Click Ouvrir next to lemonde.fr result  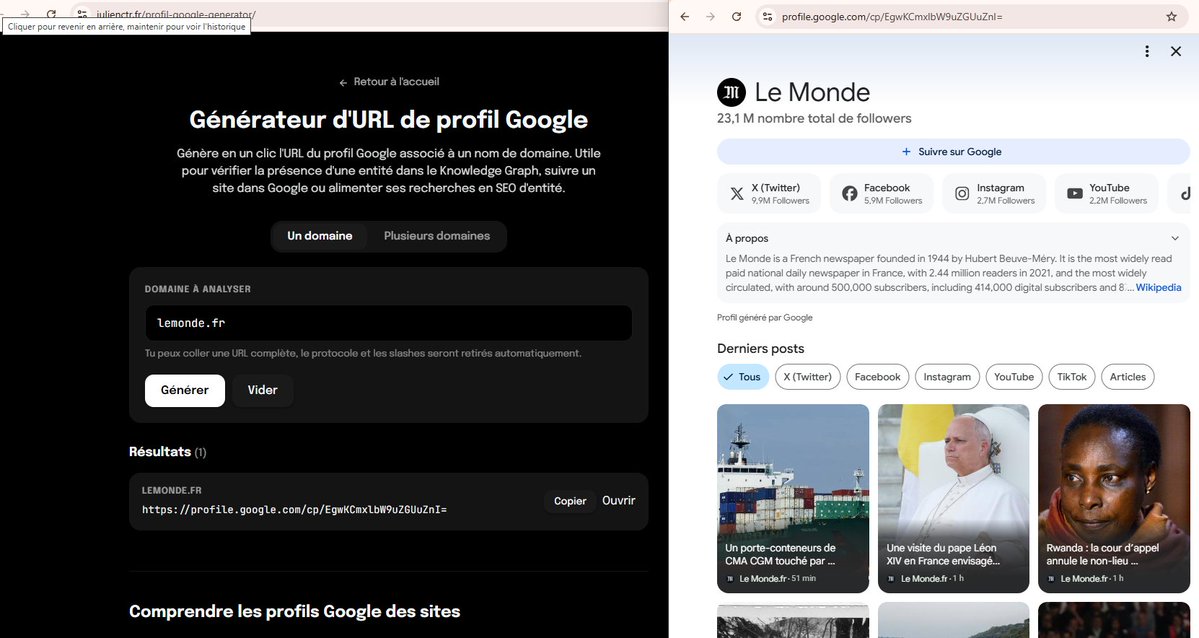pos(619,500)
